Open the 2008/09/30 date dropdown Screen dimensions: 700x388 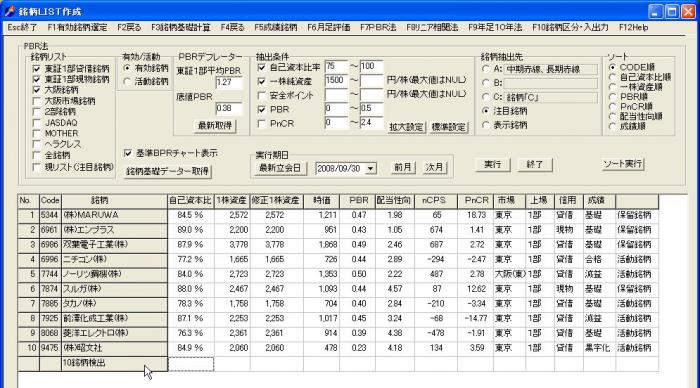(x=371, y=169)
